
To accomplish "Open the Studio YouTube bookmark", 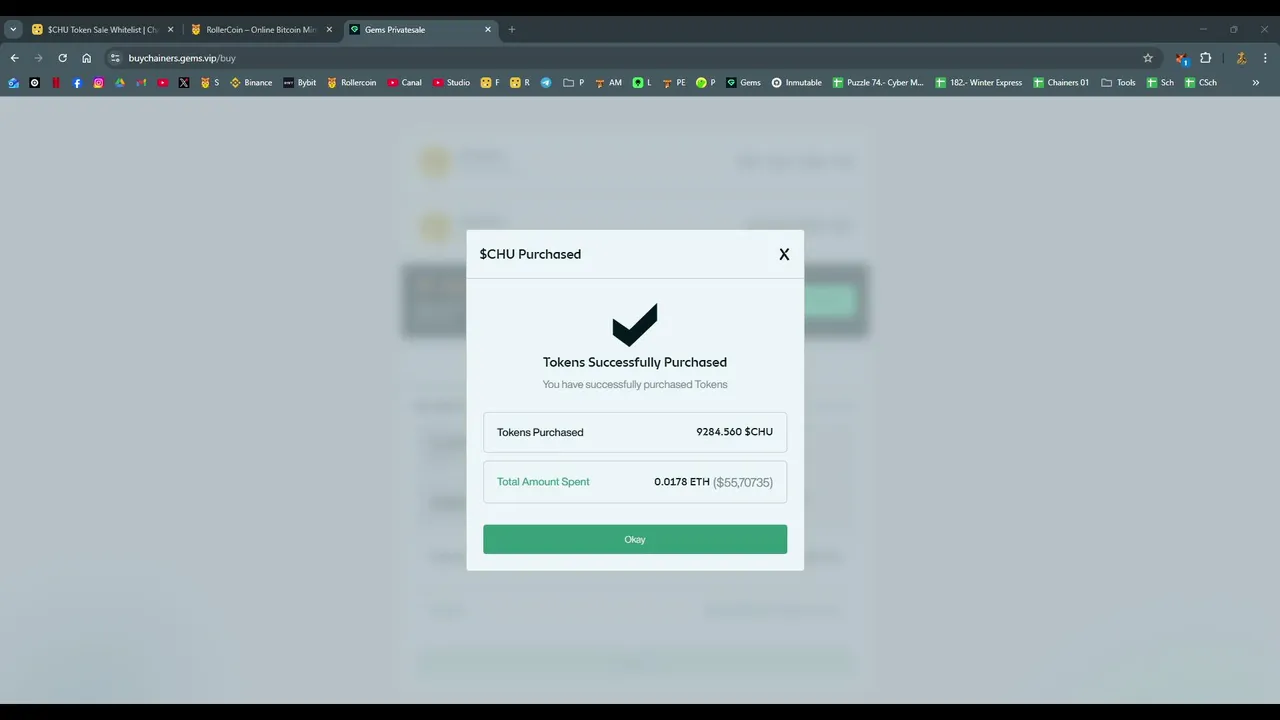I will [452, 83].
